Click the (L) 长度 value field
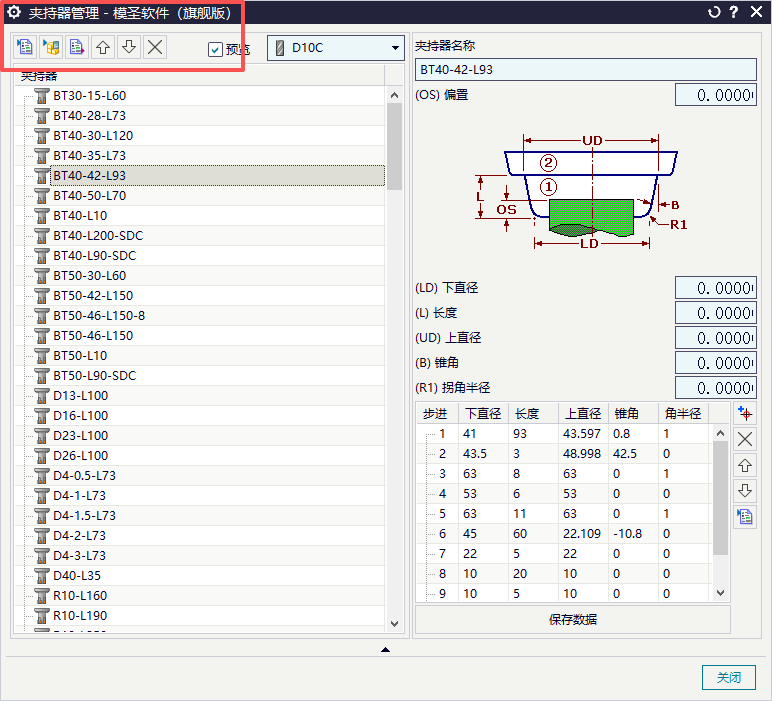Screen dimensions: 772x701 [715, 313]
